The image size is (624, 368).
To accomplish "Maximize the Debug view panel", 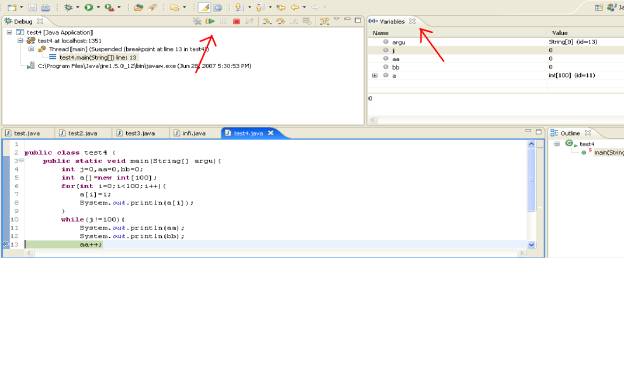I will (x=358, y=20).
